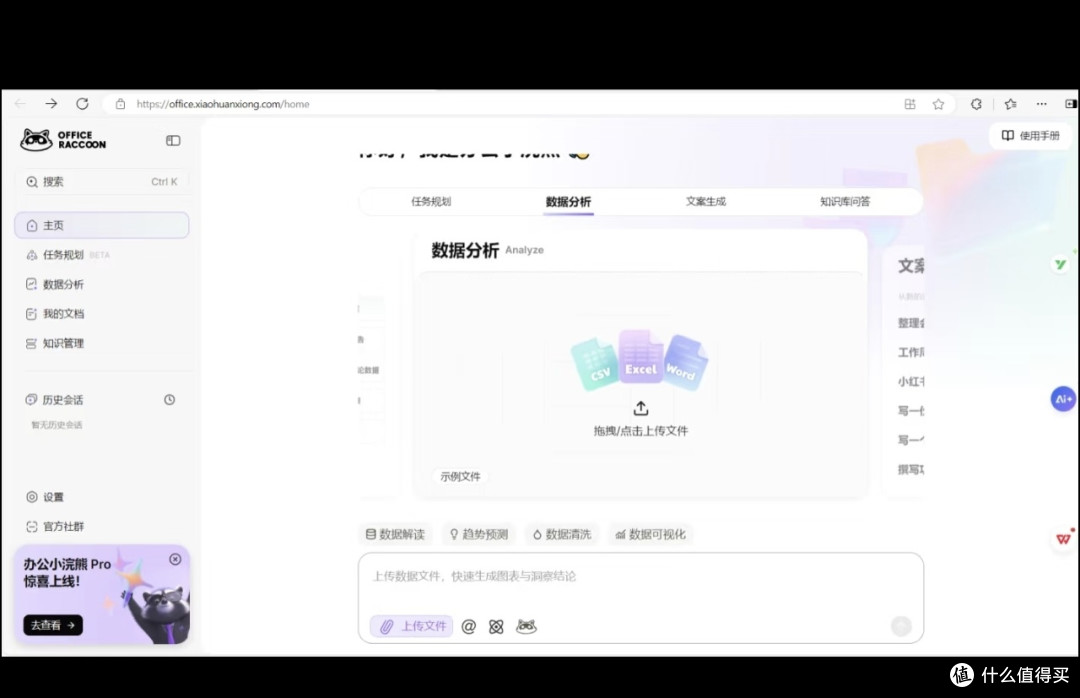The image size is (1080, 698).
Task: Open the favorites list icon
Action: (x=1010, y=104)
